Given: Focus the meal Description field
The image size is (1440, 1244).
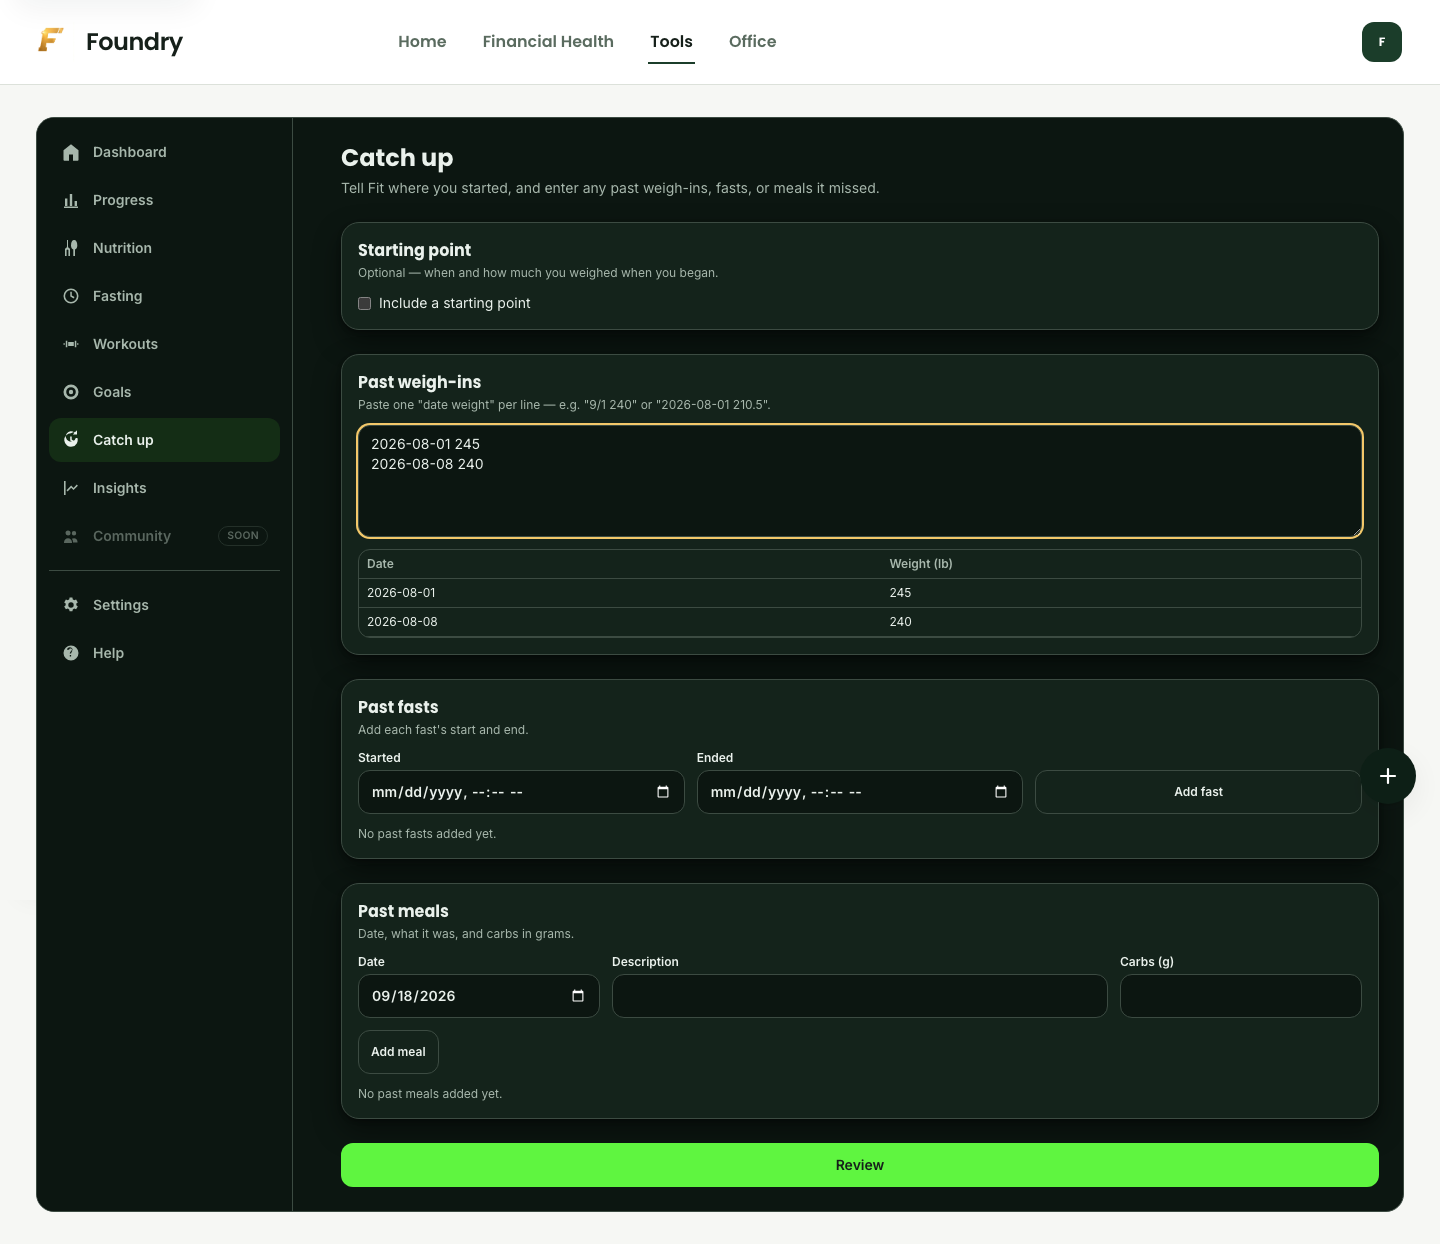Looking at the screenshot, I should (x=860, y=996).
